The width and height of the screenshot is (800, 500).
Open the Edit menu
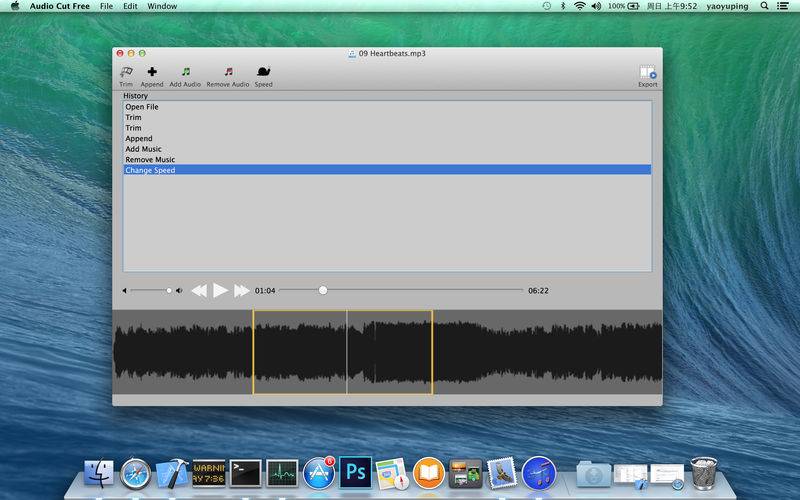130,6
